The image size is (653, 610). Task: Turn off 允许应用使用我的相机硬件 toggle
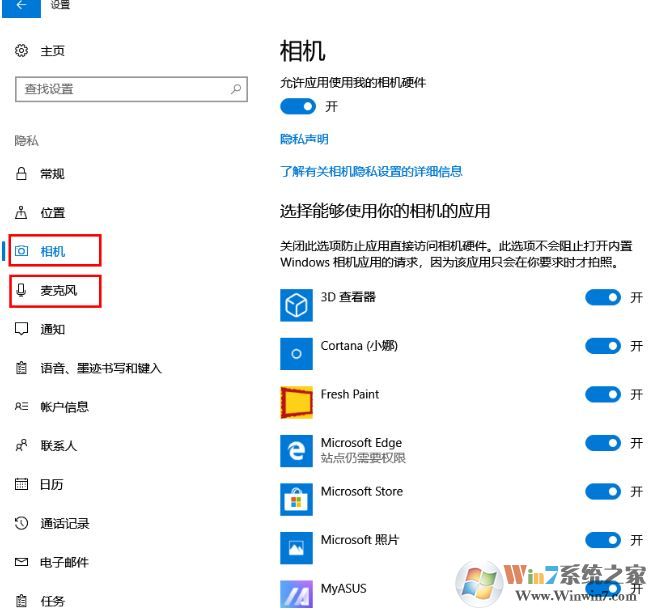(x=298, y=107)
